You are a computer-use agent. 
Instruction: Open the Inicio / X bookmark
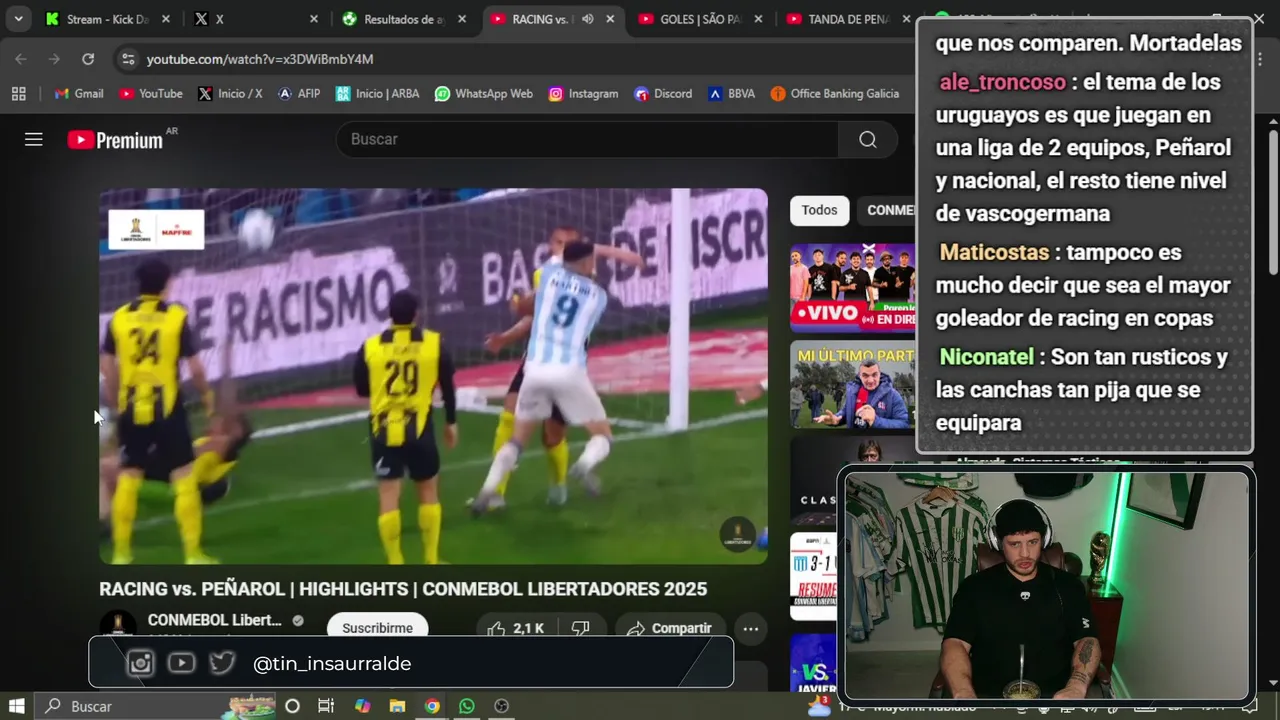point(230,93)
